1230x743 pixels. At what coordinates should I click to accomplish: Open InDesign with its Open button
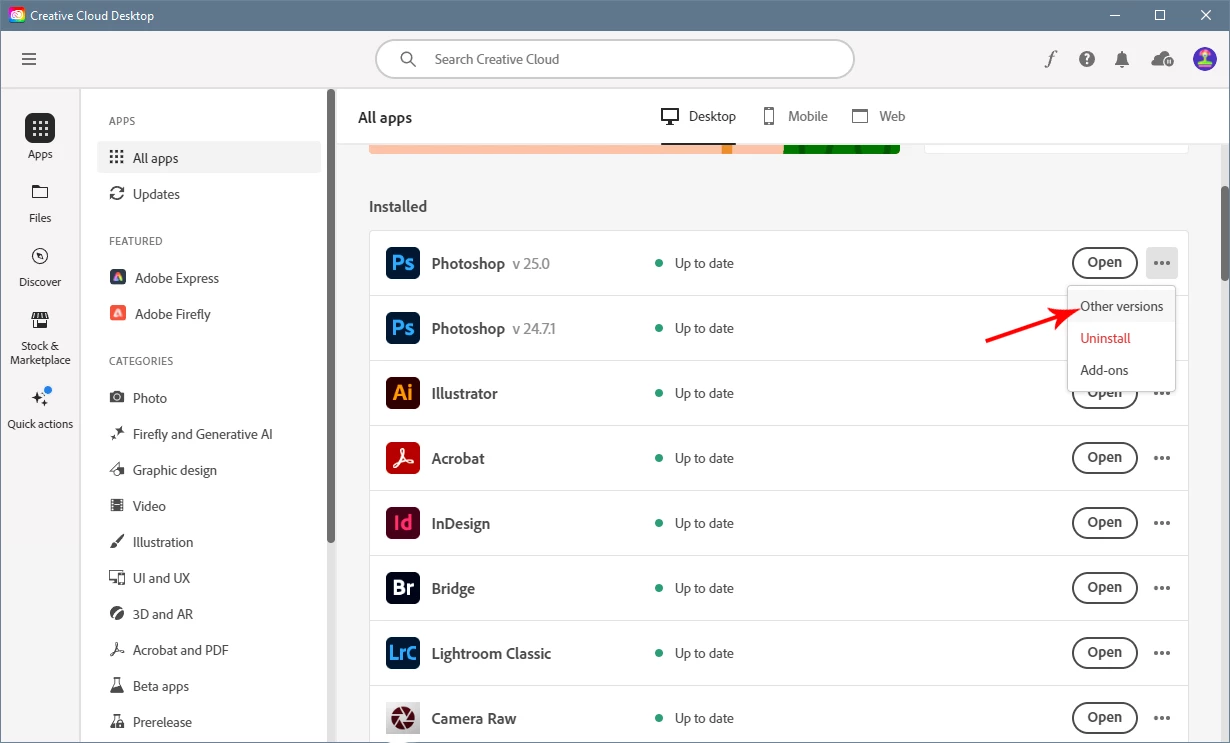pyautogui.click(x=1105, y=523)
